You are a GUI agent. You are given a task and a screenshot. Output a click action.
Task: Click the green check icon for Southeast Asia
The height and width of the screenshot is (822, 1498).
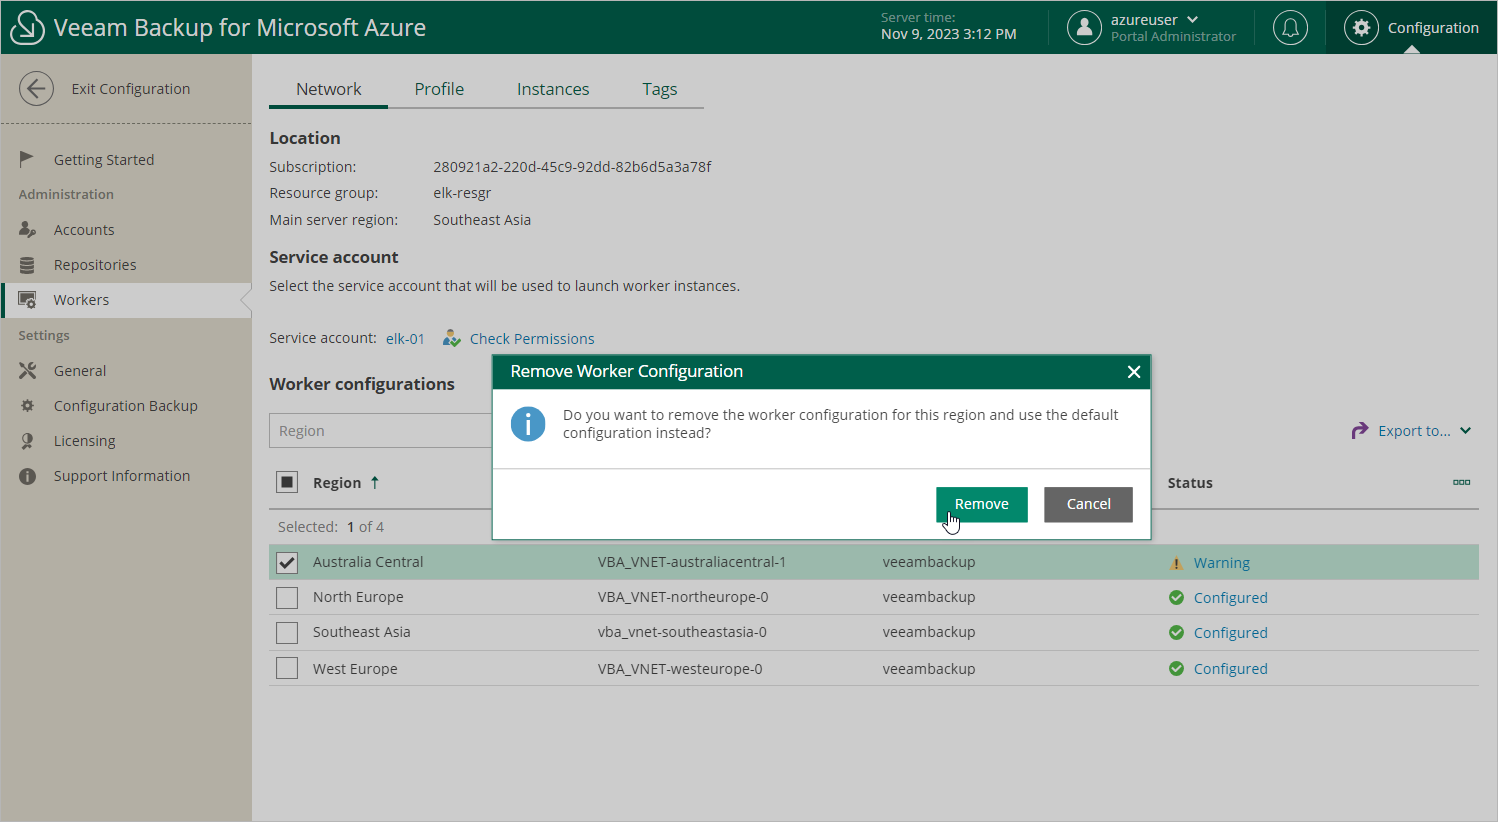(1176, 633)
